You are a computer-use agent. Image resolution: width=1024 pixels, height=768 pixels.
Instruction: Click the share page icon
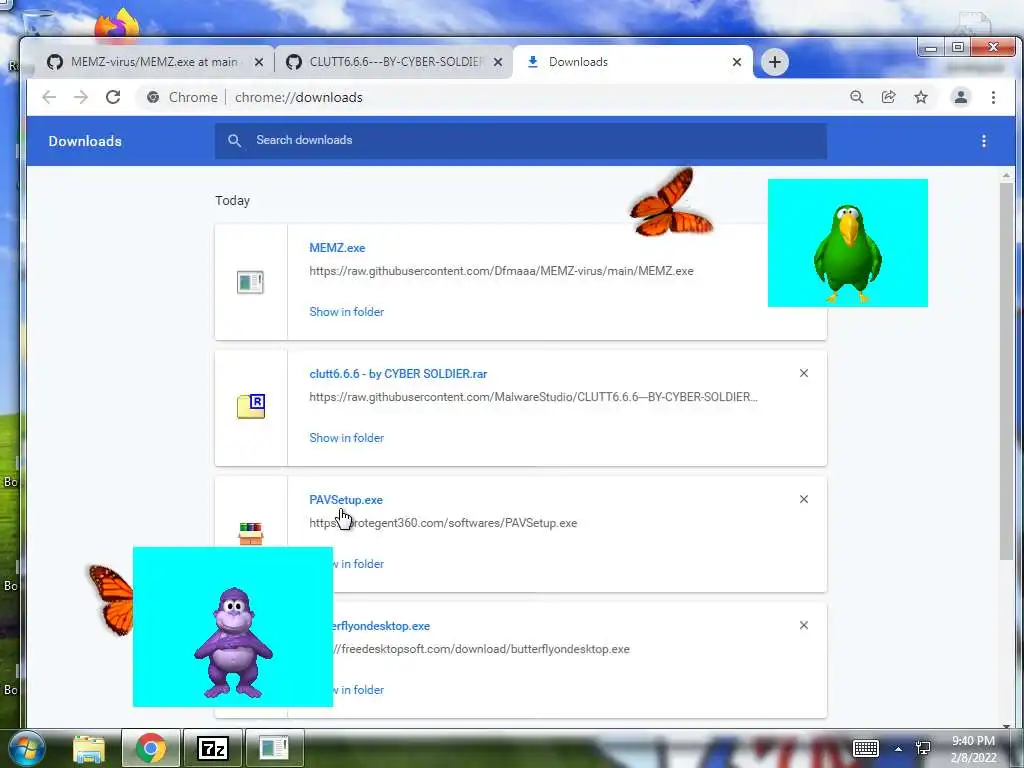point(888,97)
